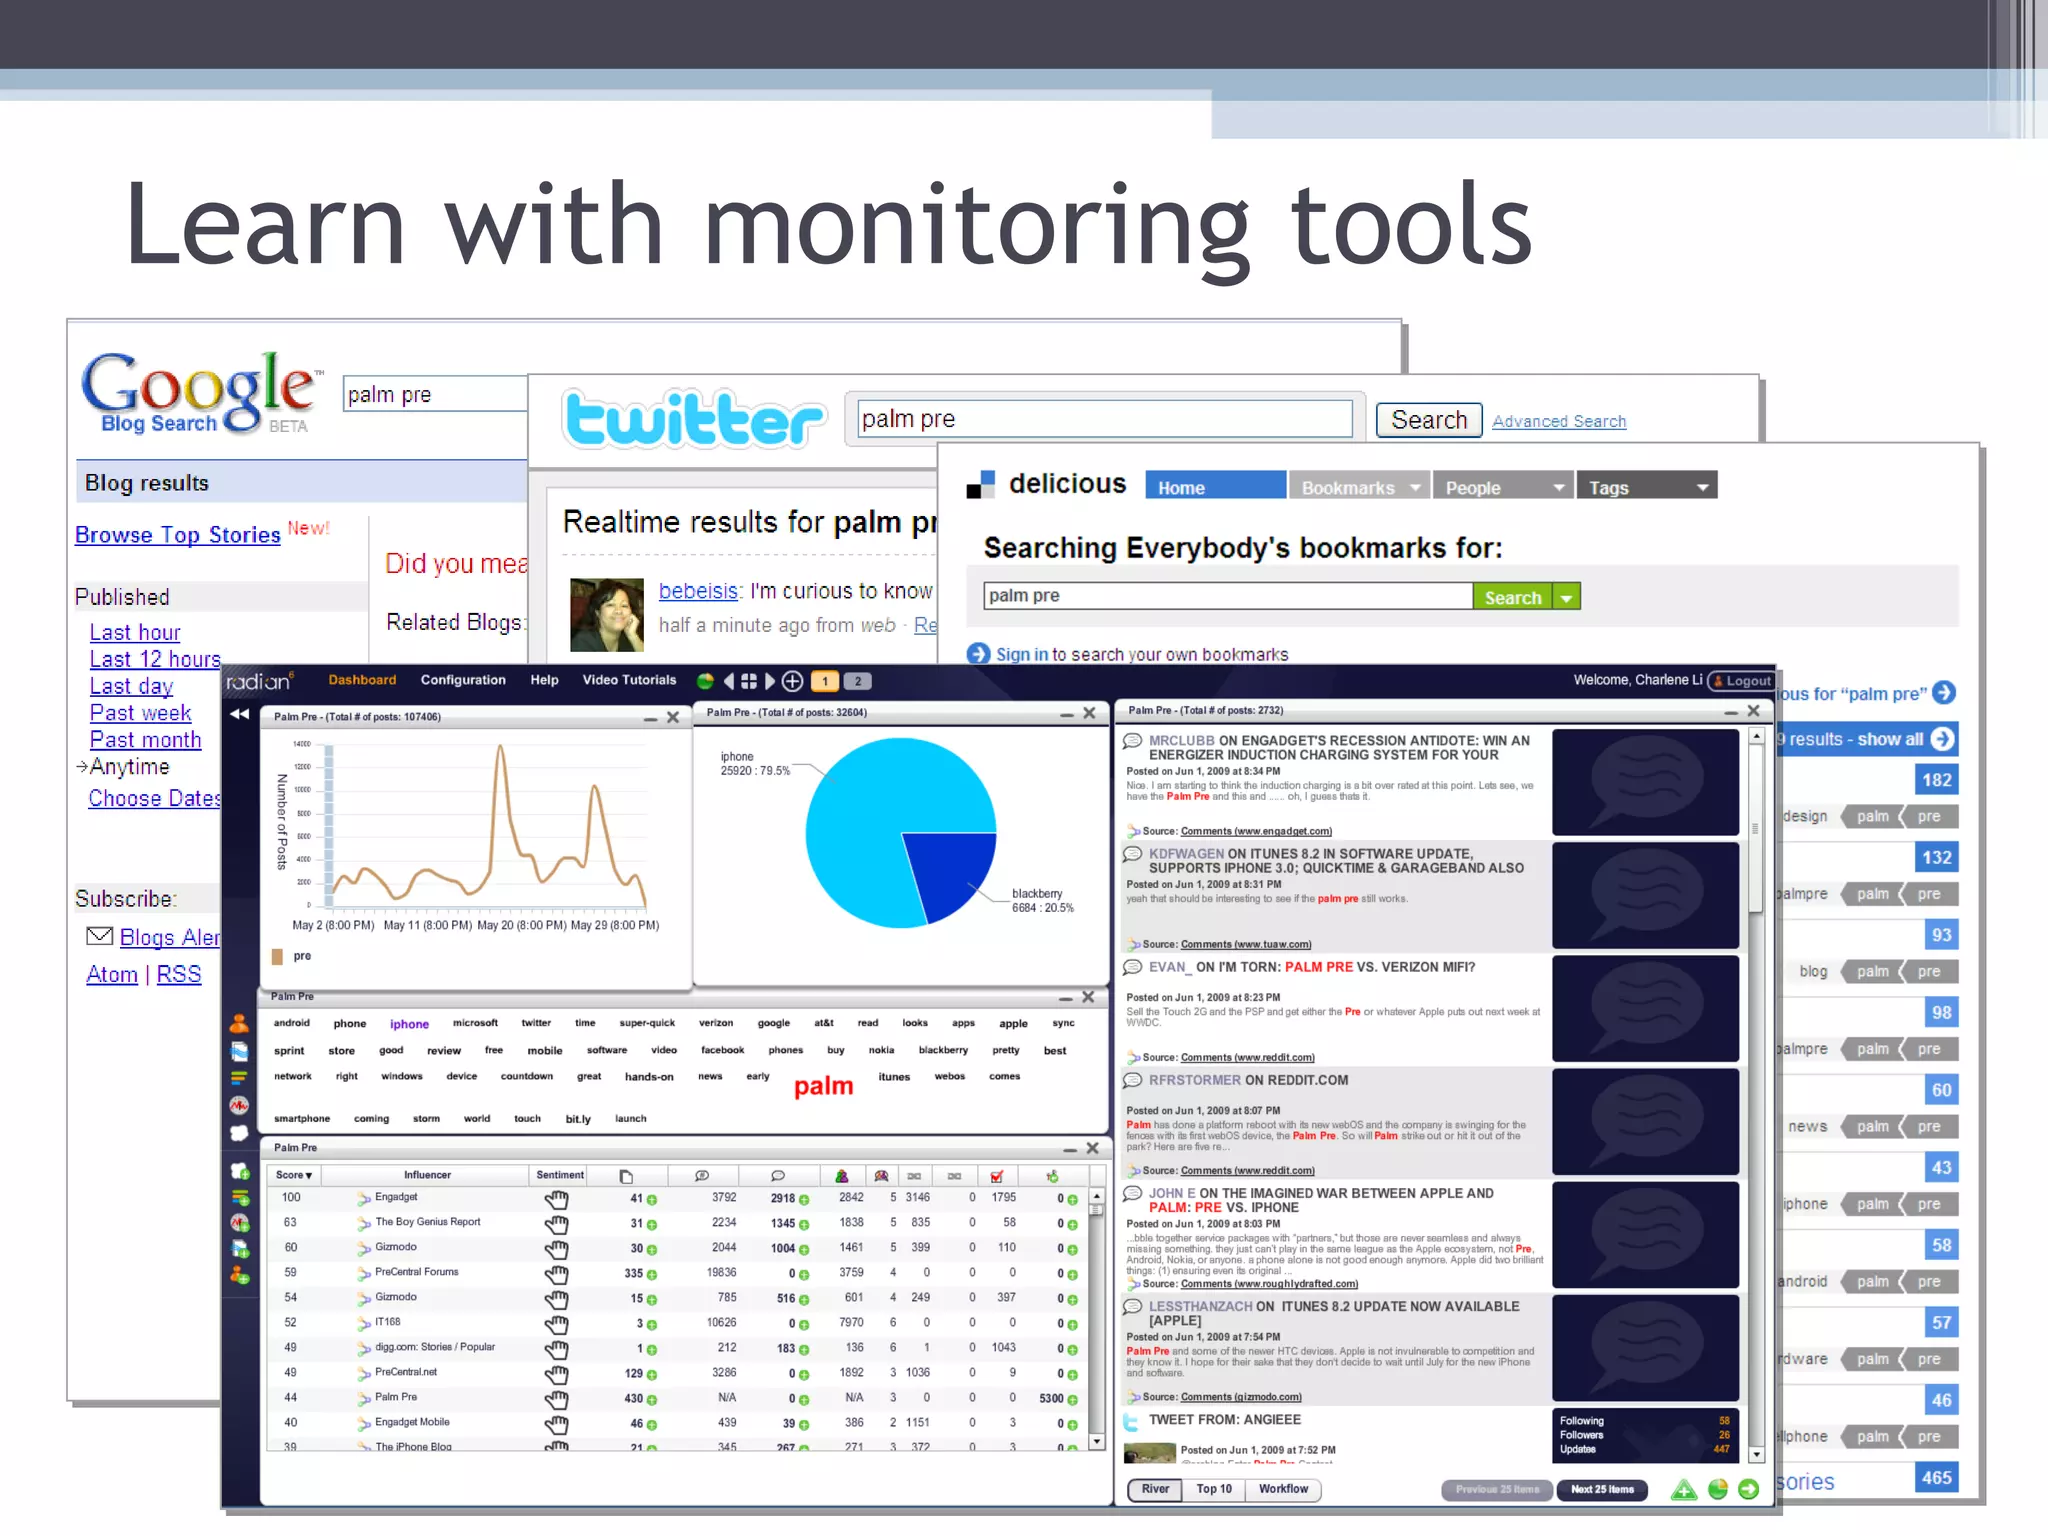The width and height of the screenshot is (2048, 1536).
Task: Open the Configuration menu in Radian6
Action: [463, 680]
